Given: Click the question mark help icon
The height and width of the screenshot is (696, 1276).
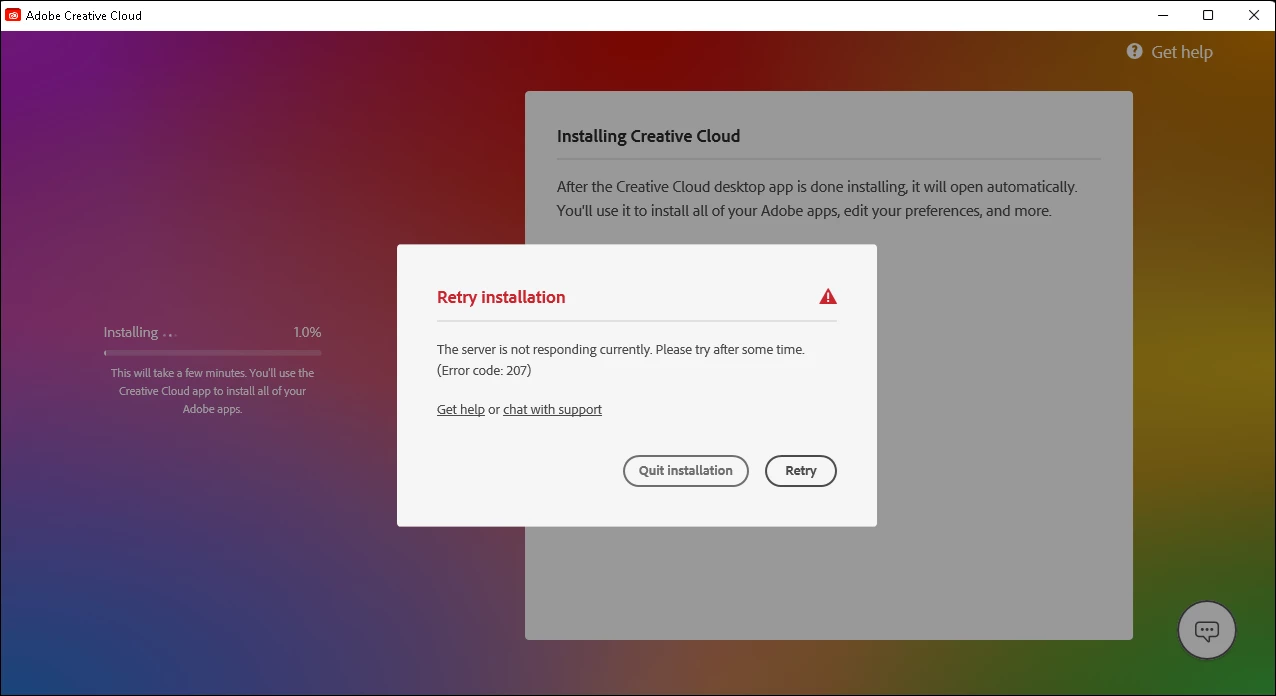Looking at the screenshot, I should click(x=1134, y=51).
